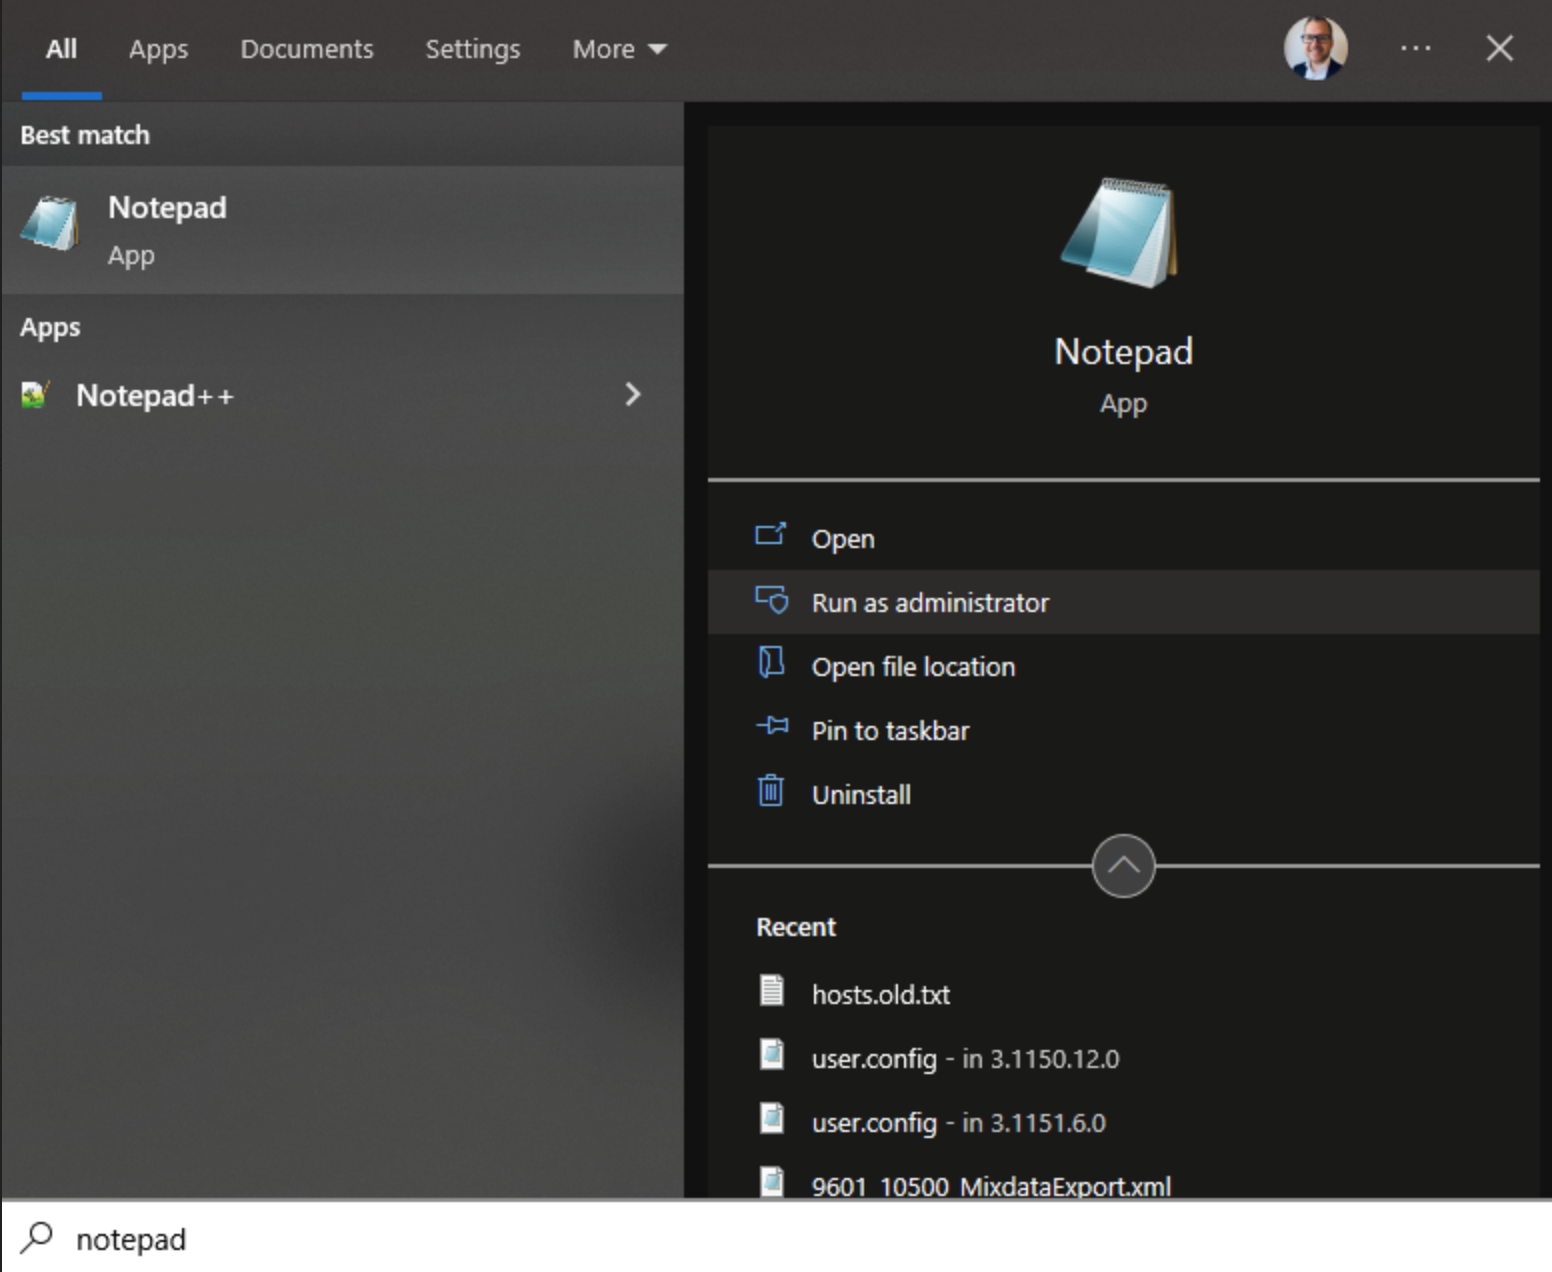
Task: Click the large Notepad icon in preview
Action: click(1122, 233)
